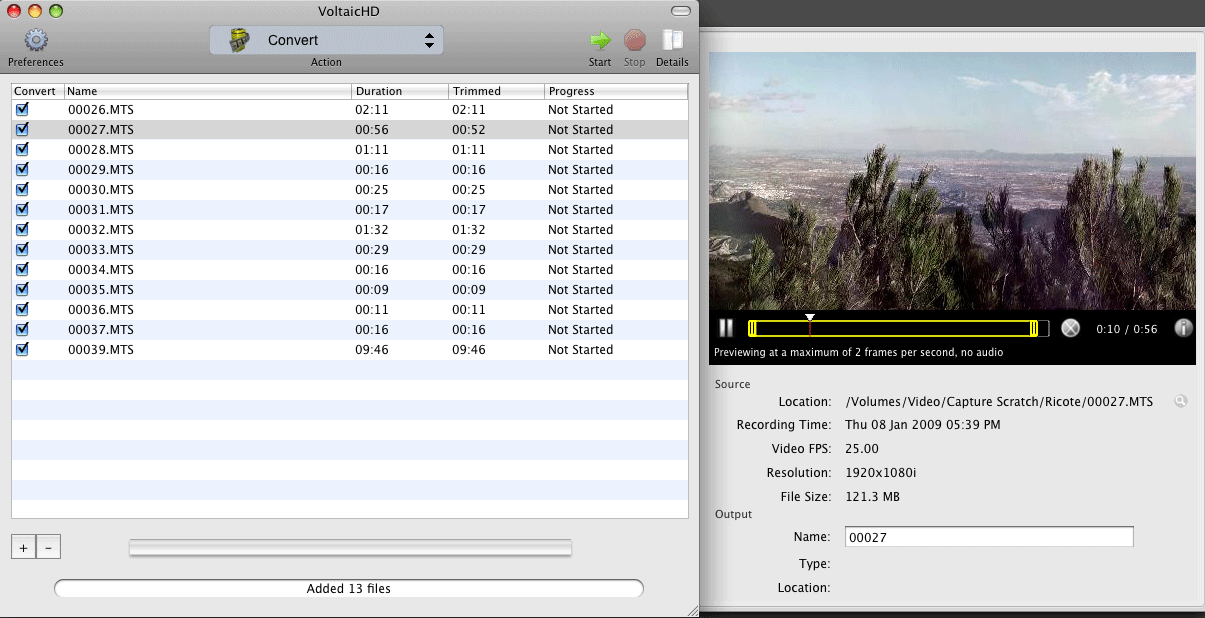Disable conversion of 00039.MTS

22,350
